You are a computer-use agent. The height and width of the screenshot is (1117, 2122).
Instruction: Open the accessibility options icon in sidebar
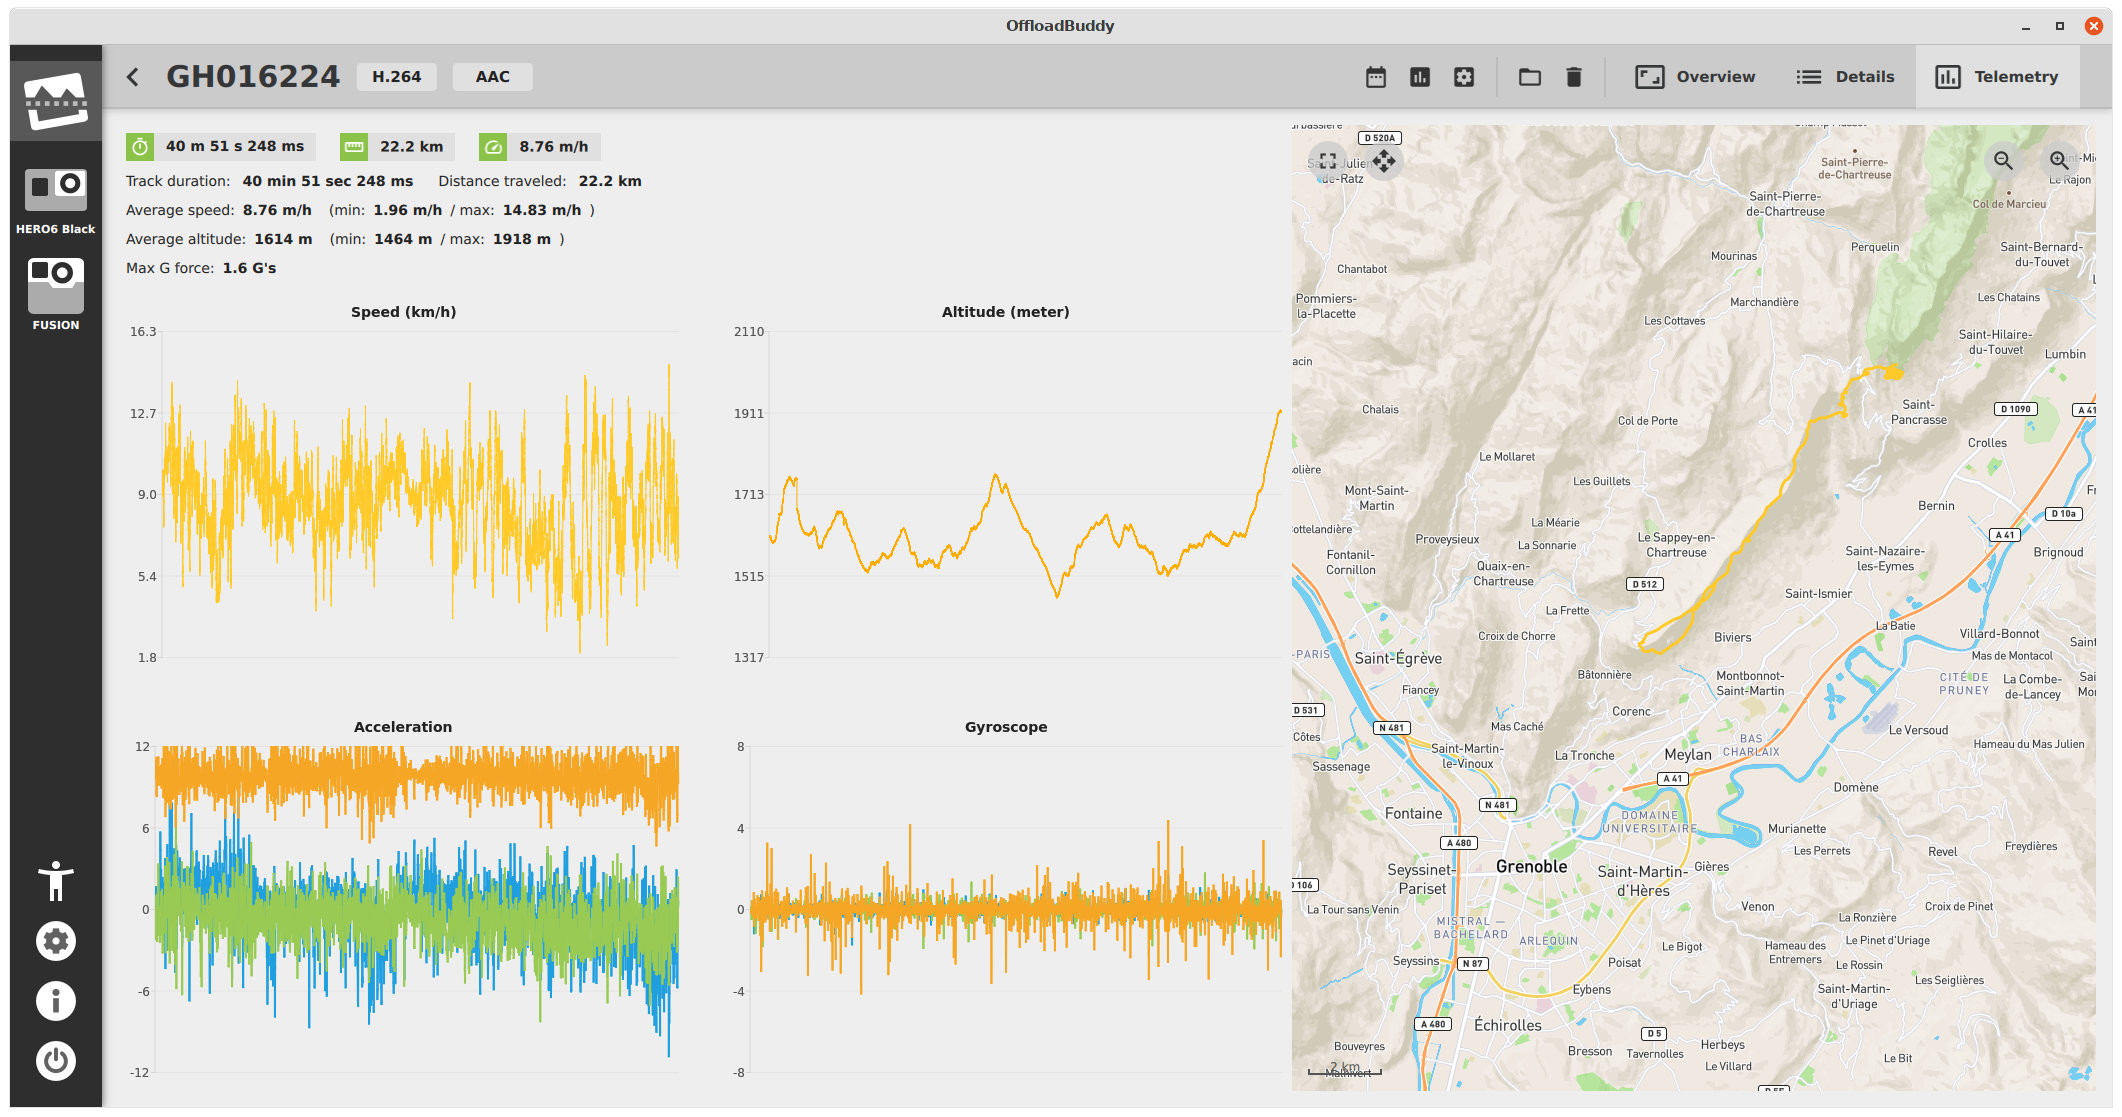click(56, 881)
